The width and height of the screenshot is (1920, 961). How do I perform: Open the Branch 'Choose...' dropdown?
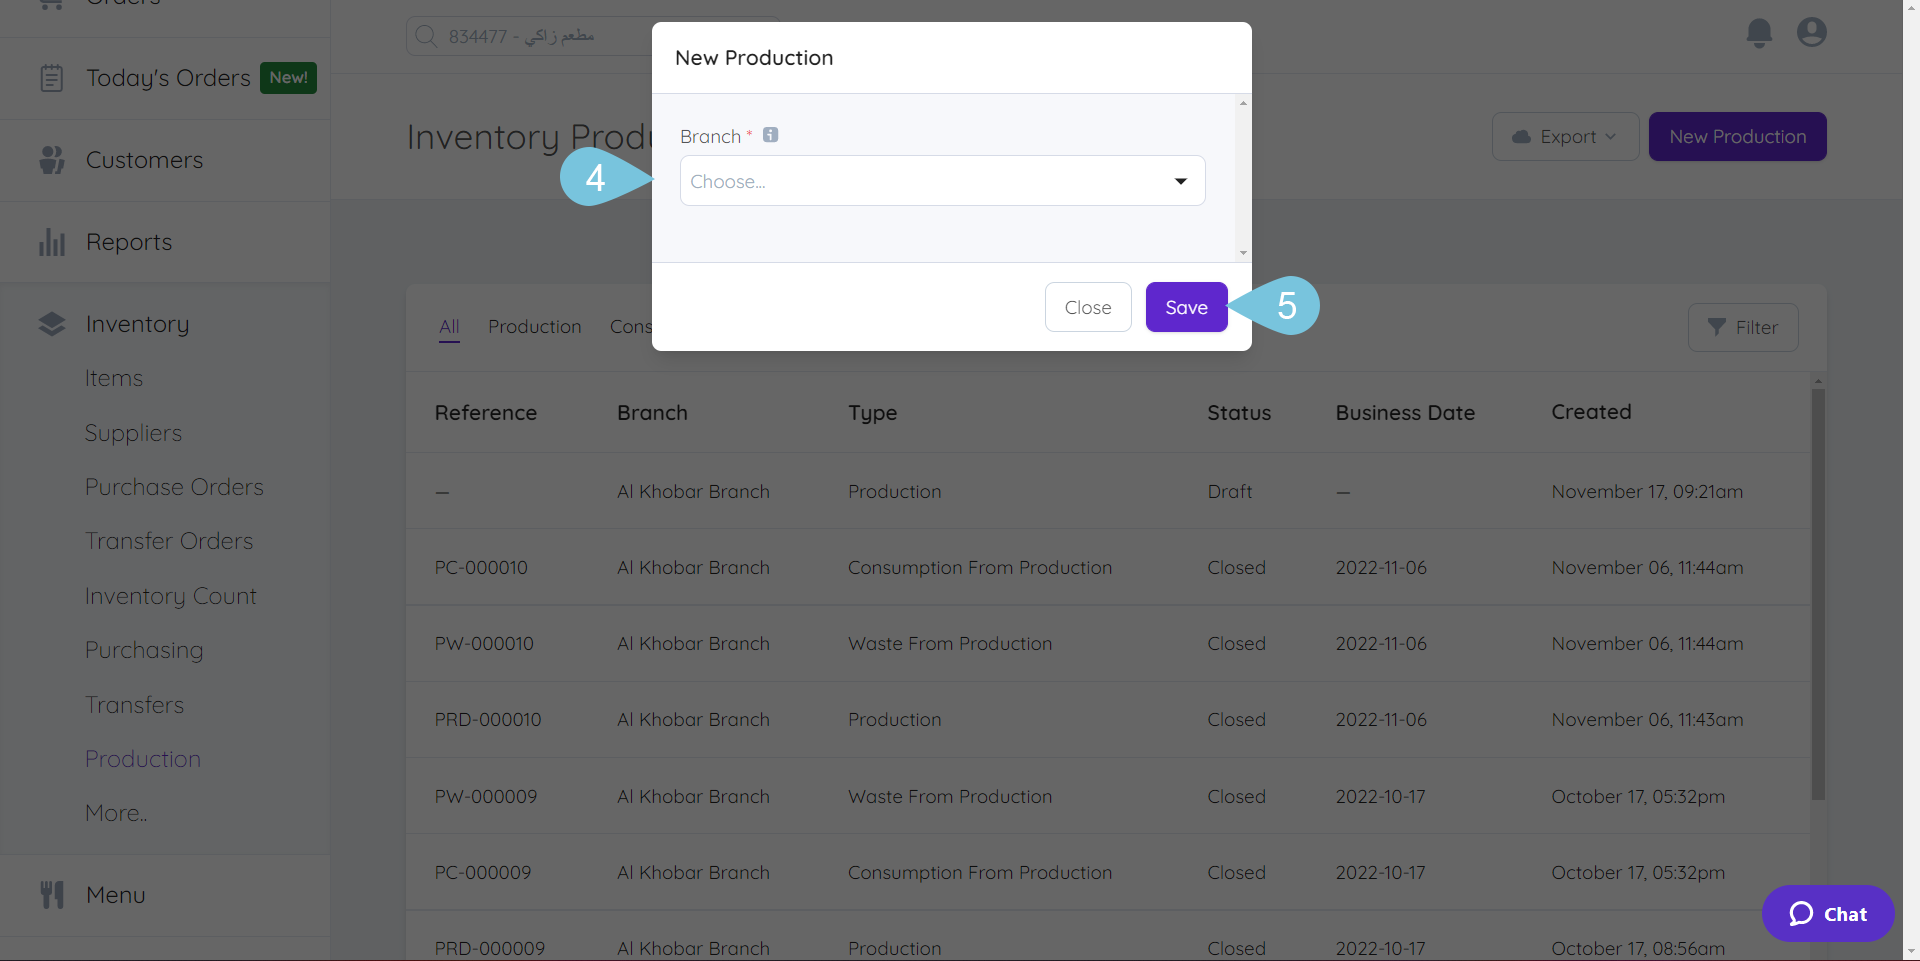click(x=941, y=181)
